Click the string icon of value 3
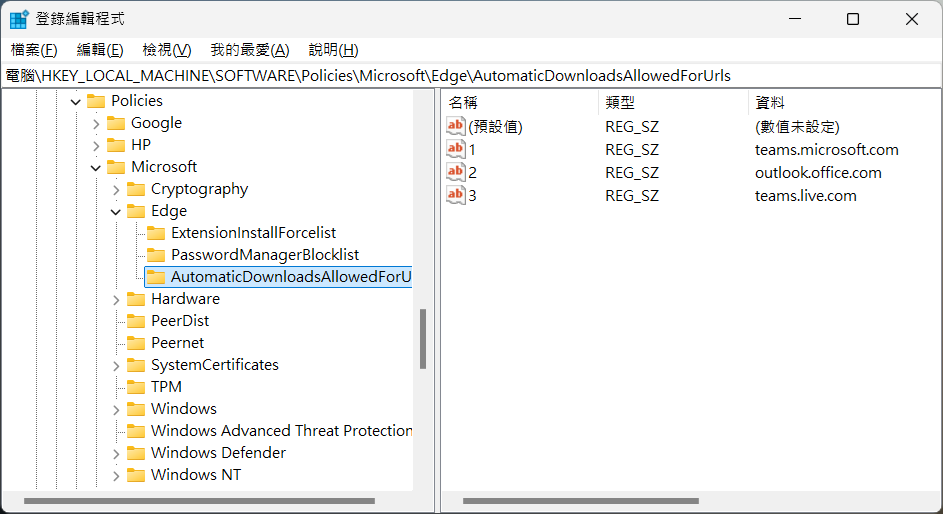This screenshot has height=514, width=943. tap(456, 195)
